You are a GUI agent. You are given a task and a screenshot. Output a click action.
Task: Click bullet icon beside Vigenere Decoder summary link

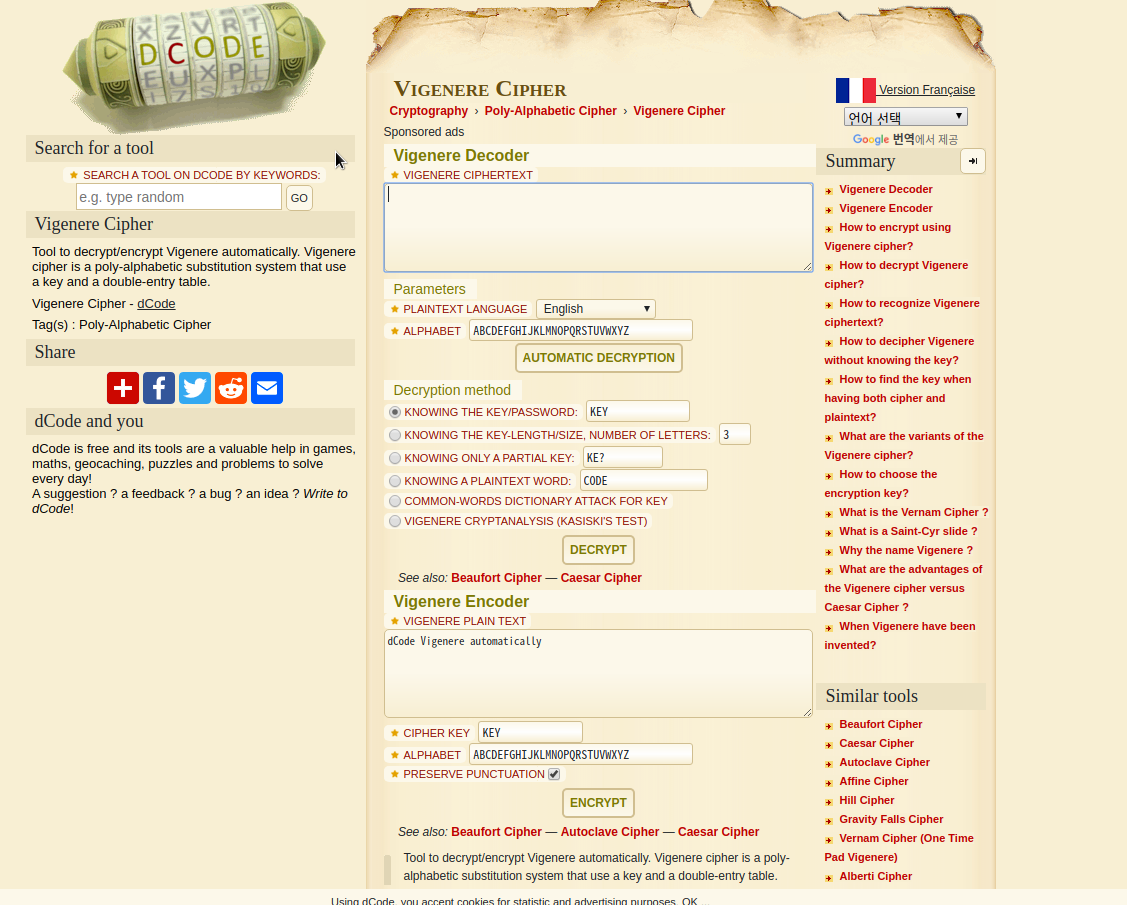[x=829, y=190]
